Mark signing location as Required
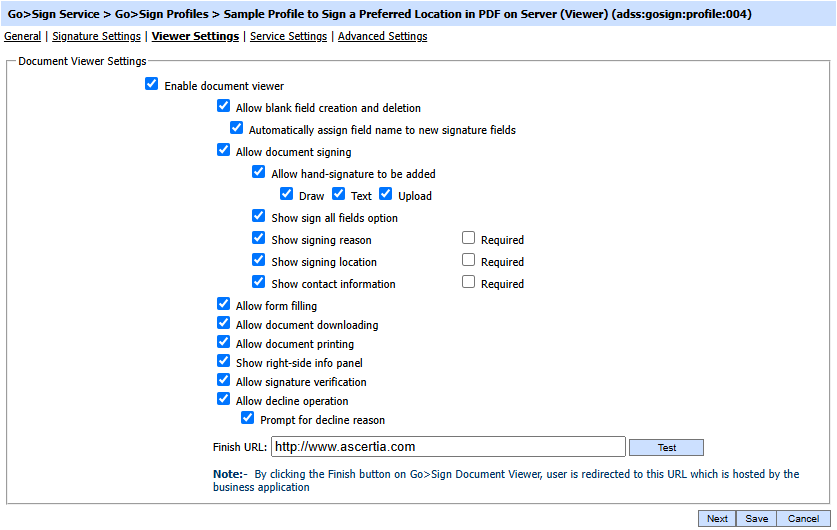 tap(468, 261)
